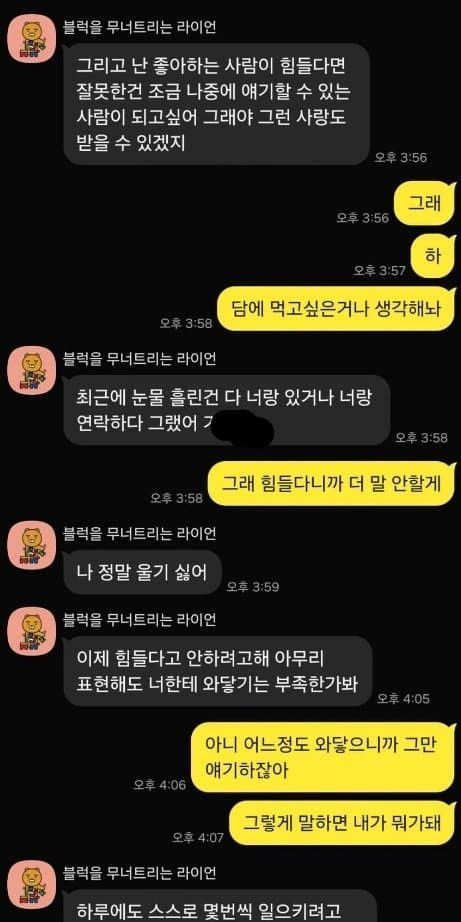461x922 pixels.
Task: Select the yellow 그래 message bubble
Action: (425, 204)
